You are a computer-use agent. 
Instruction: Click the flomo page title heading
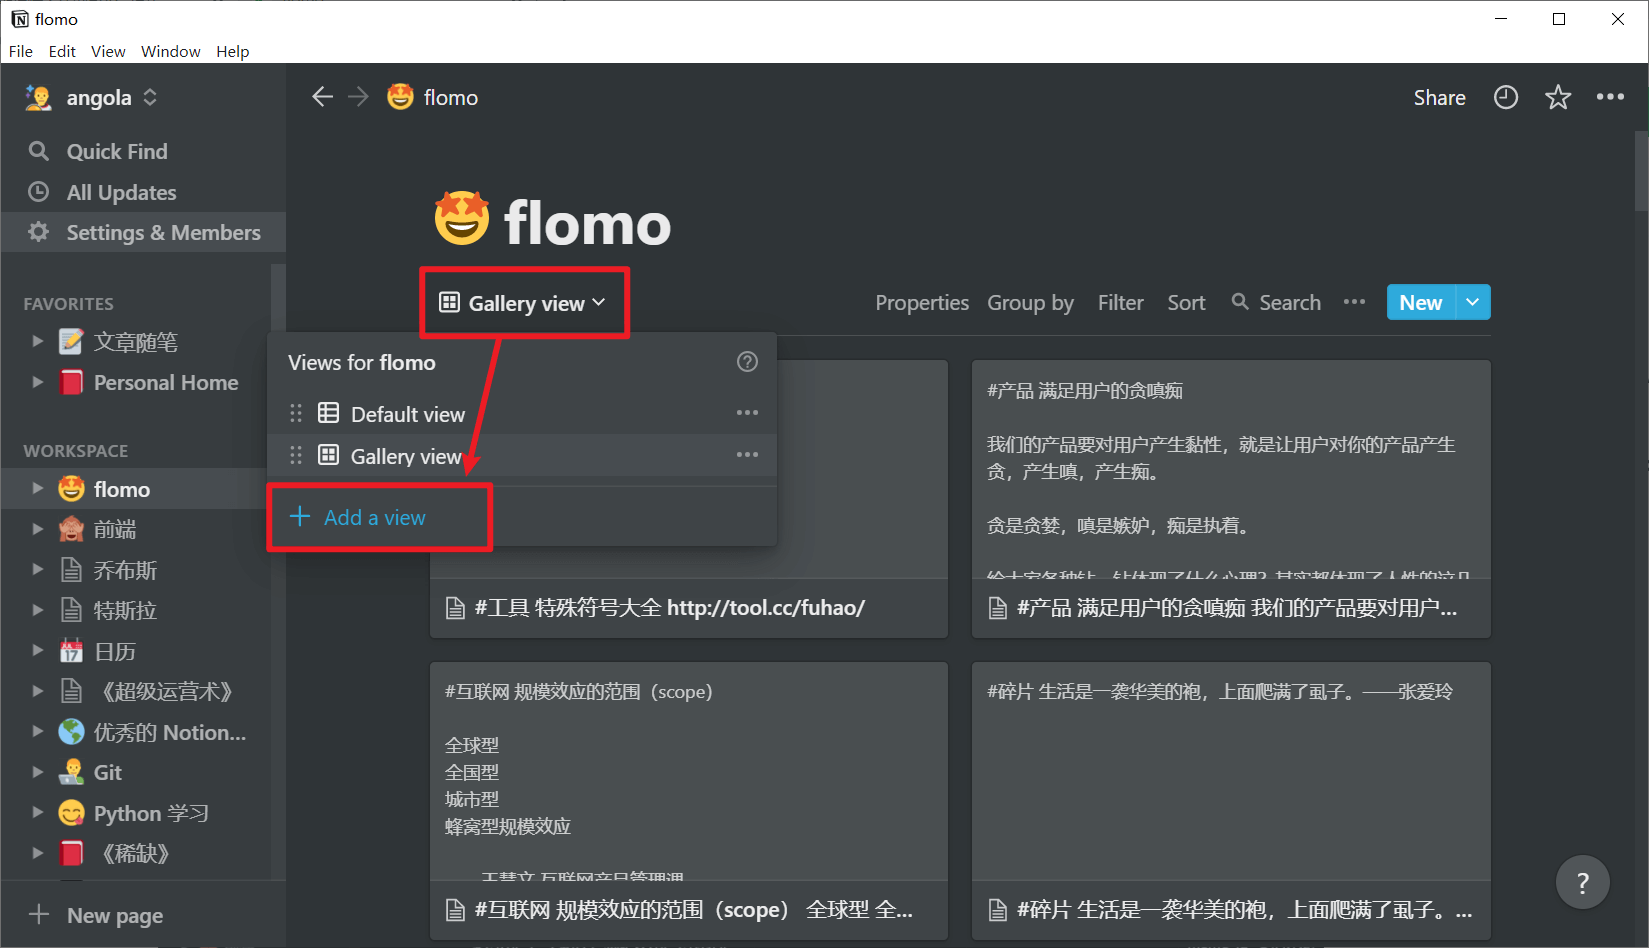coord(587,222)
